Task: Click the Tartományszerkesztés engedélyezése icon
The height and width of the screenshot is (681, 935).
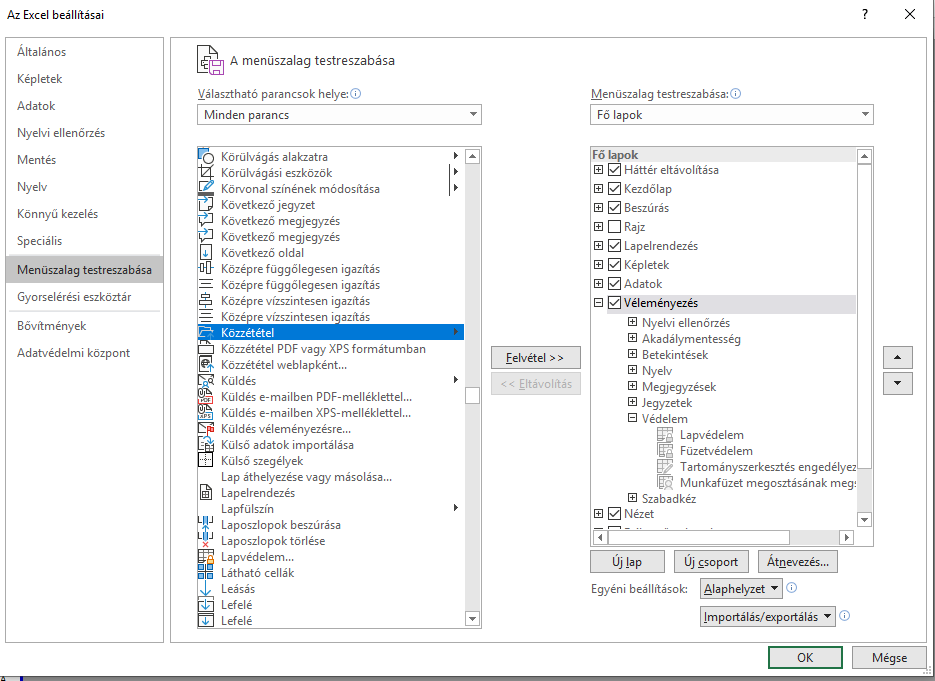Action: 665,467
